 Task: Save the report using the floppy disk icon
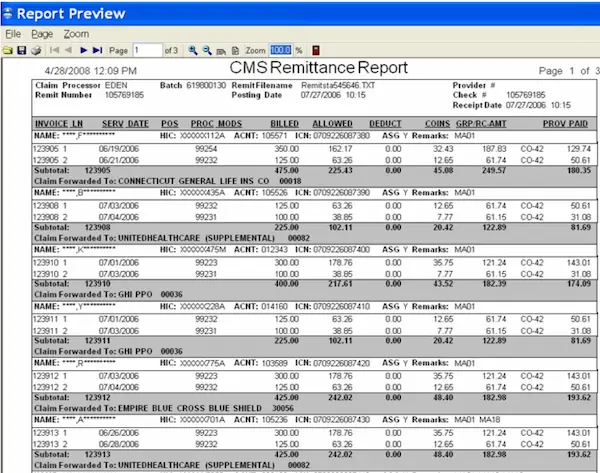tap(22, 50)
